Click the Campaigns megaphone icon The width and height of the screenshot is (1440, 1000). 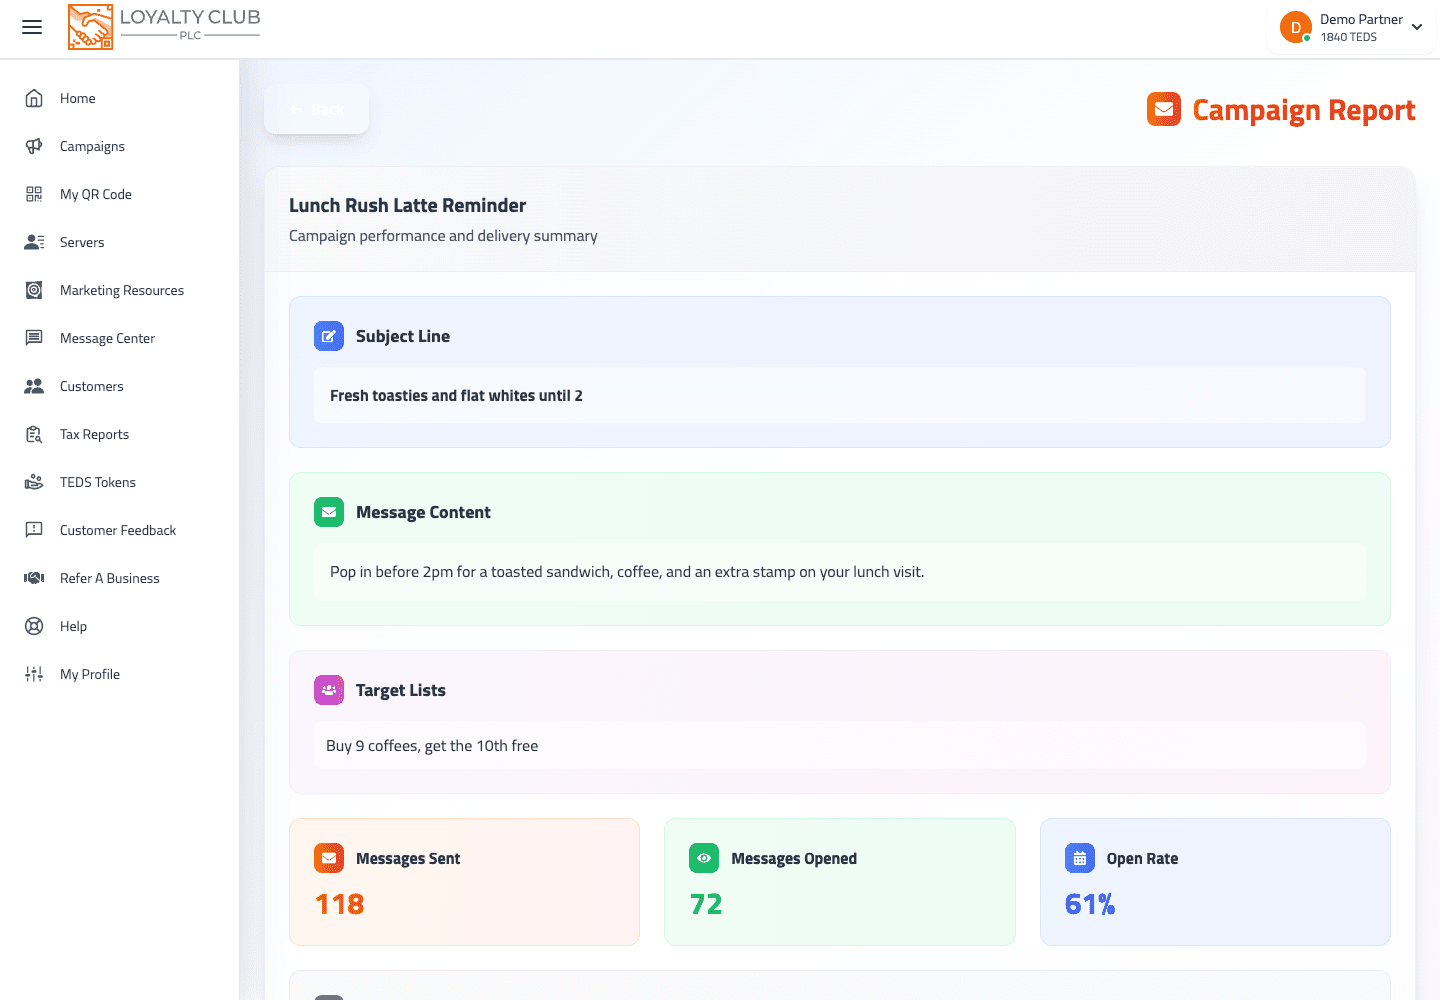point(34,146)
